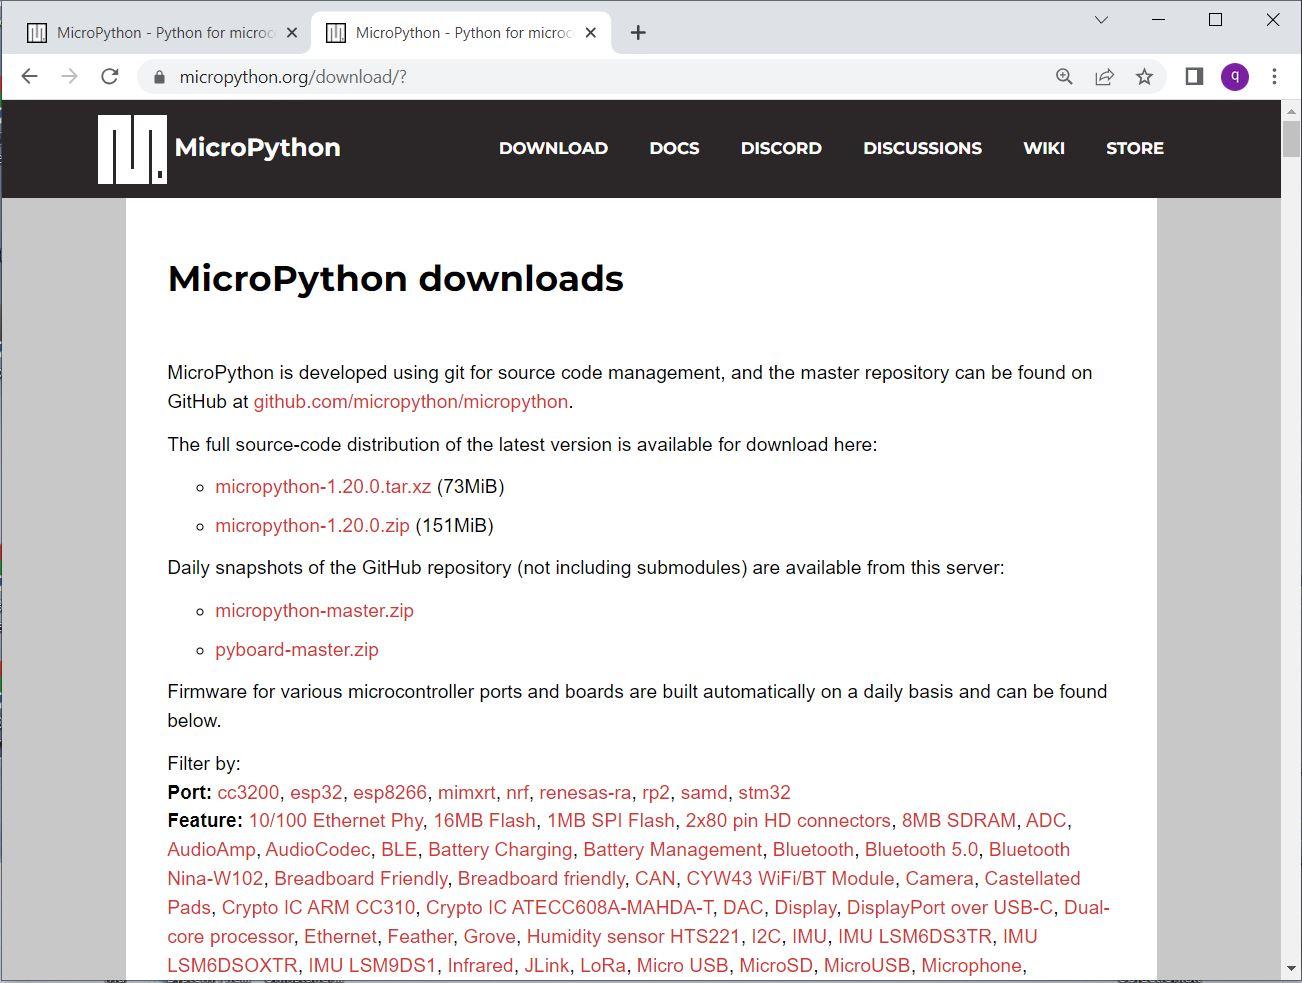The image size is (1302, 983).
Task: Visit the WIKI navigation item
Action: 1044,148
